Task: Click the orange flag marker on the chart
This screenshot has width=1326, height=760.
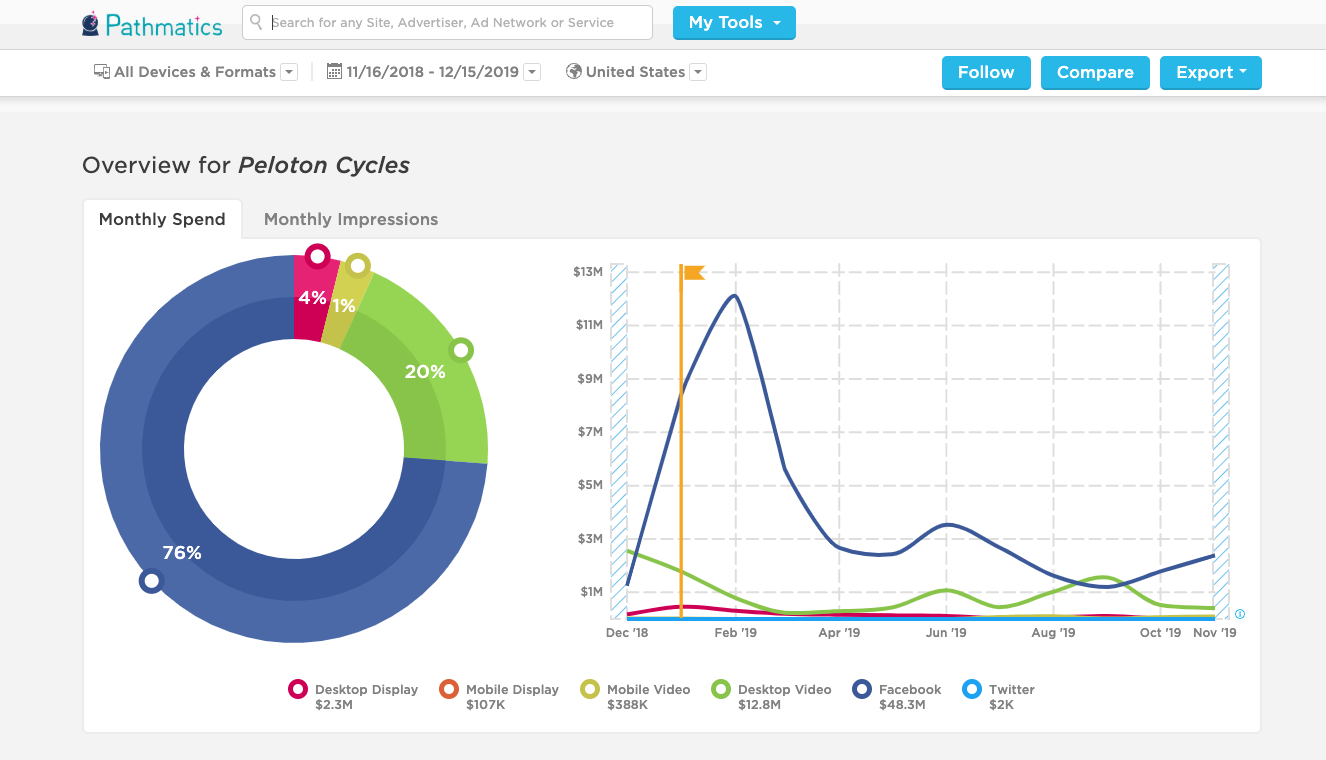Action: pos(694,272)
